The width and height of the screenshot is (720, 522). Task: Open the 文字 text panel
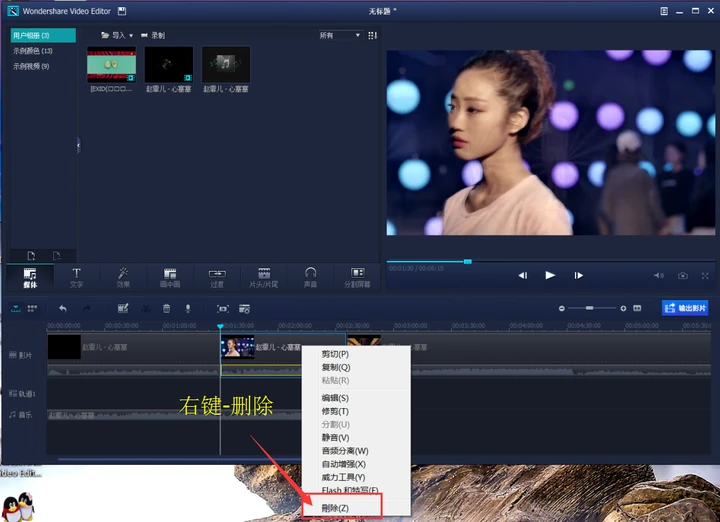76,277
